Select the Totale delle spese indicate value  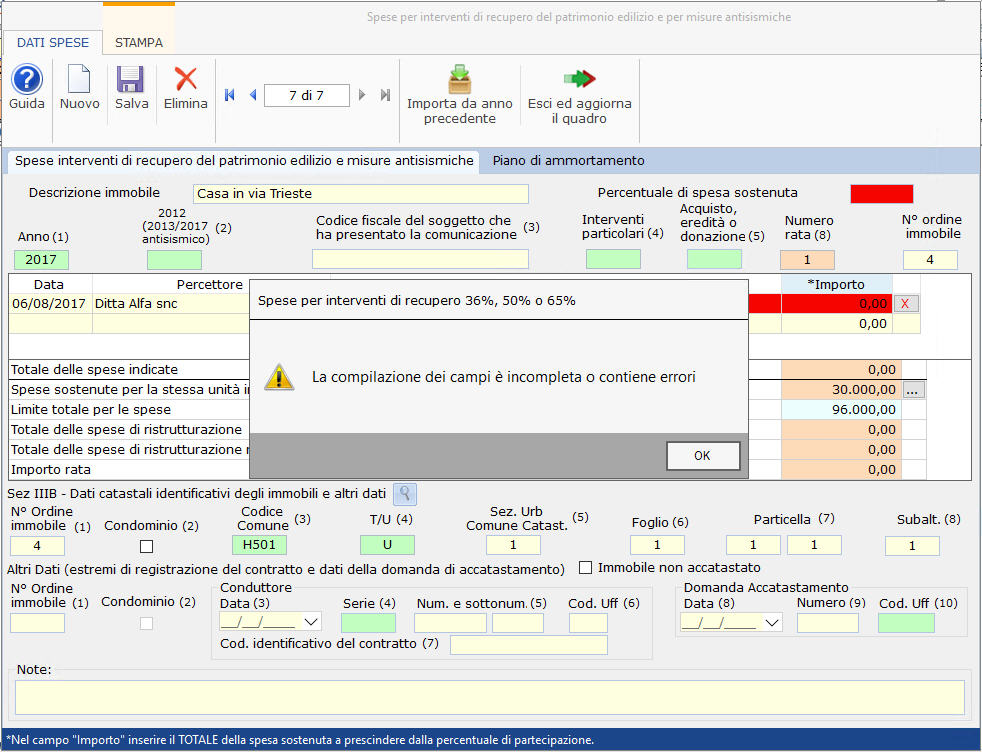841,370
